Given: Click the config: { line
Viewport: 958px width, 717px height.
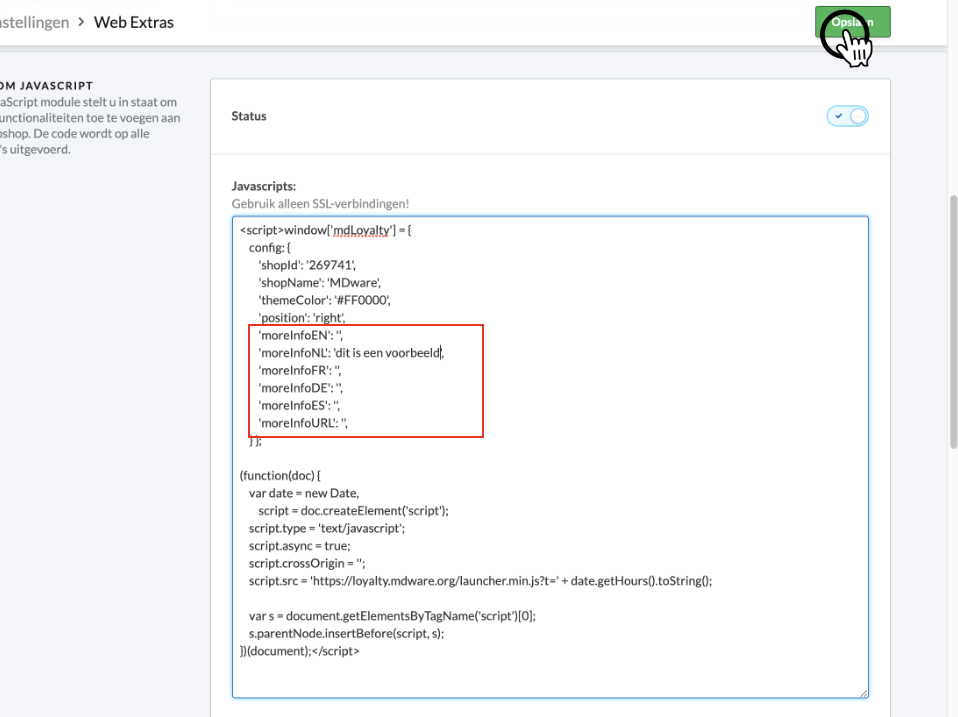Looking at the screenshot, I should point(269,247).
